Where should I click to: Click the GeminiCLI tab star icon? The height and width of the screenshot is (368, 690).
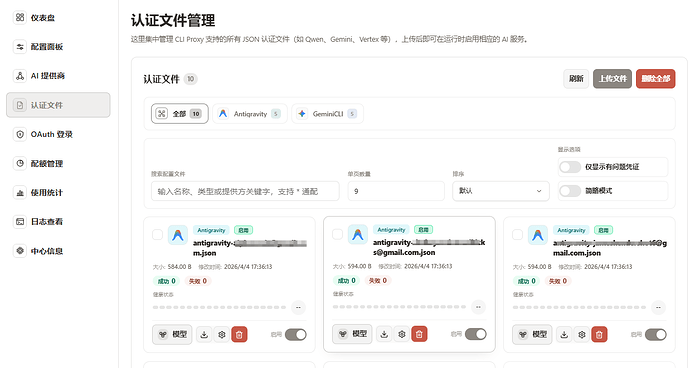(x=302, y=114)
